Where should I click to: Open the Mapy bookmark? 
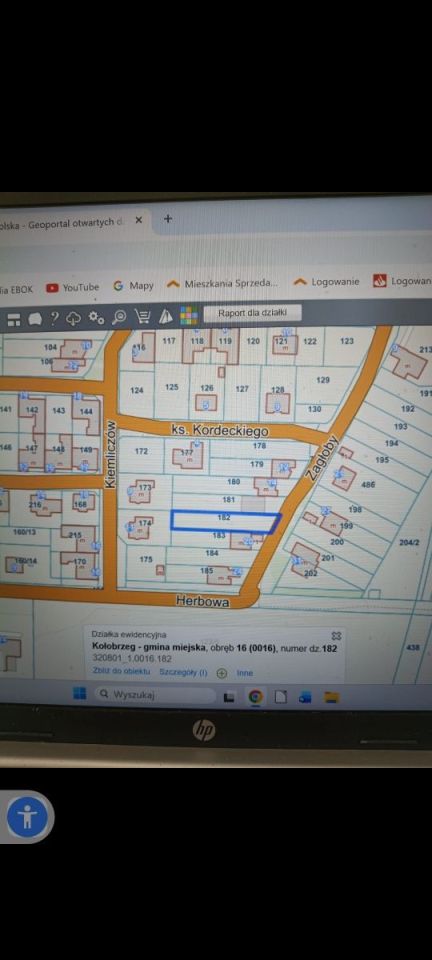click(134, 285)
